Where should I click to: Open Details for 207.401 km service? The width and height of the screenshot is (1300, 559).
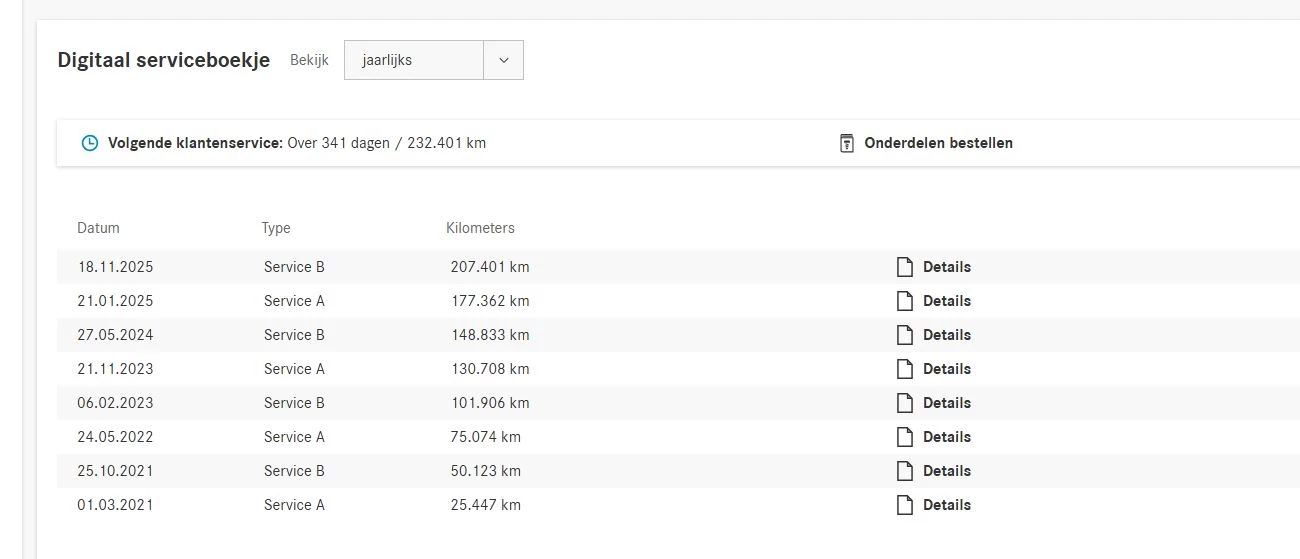pos(946,267)
